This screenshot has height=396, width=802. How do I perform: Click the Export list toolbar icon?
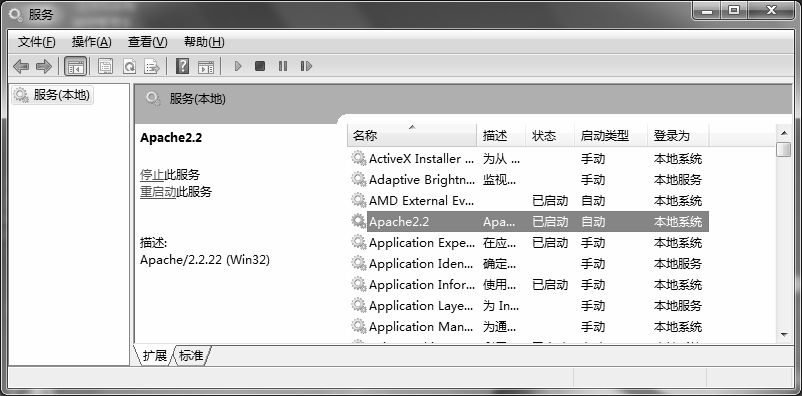tap(152, 67)
